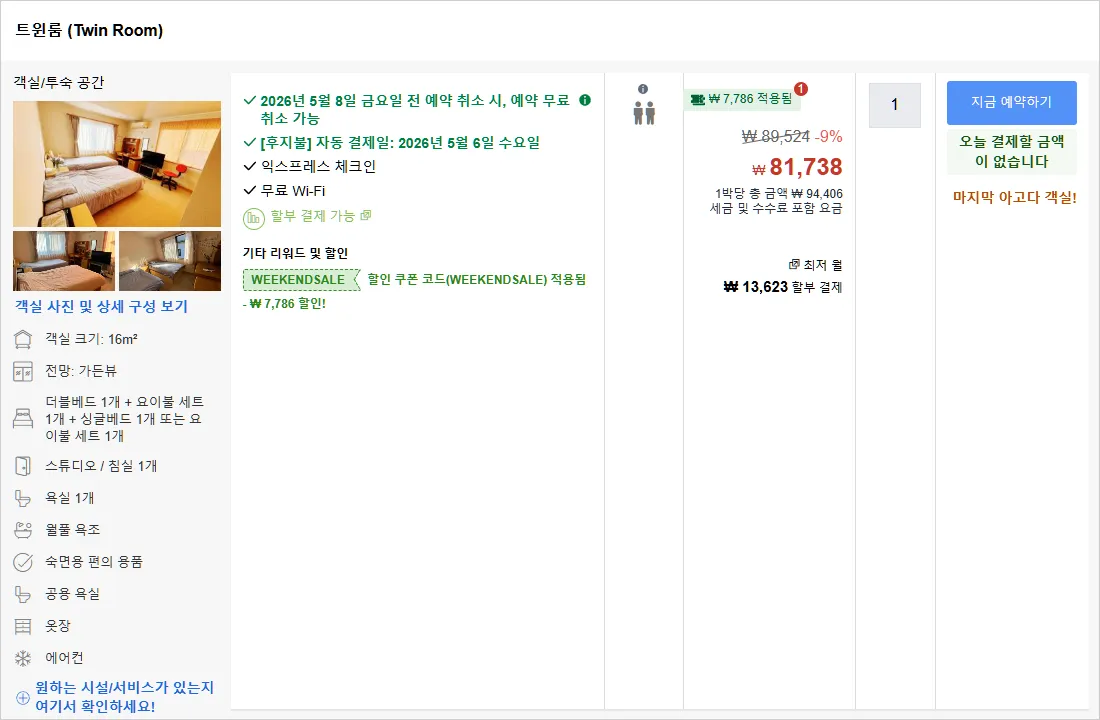This screenshot has width=1100, height=720.
Task: Click the bed icon beside 더블베드 description
Action: 23,419
